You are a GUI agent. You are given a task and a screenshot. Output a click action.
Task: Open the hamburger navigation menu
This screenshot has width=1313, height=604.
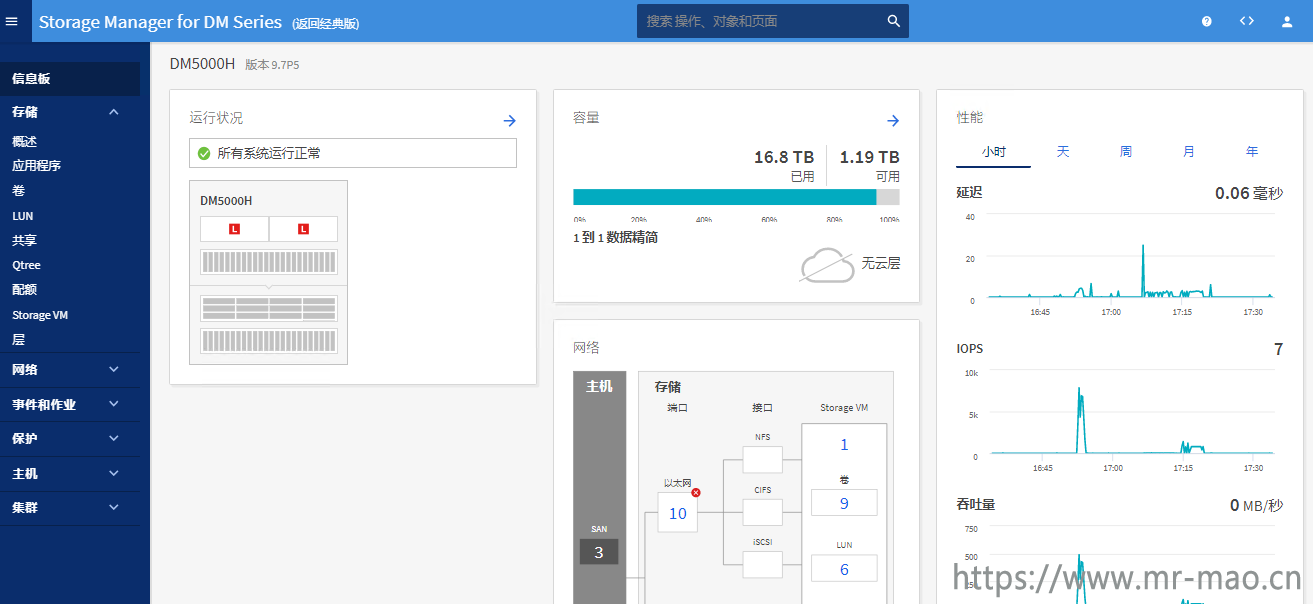[x=12, y=21]
